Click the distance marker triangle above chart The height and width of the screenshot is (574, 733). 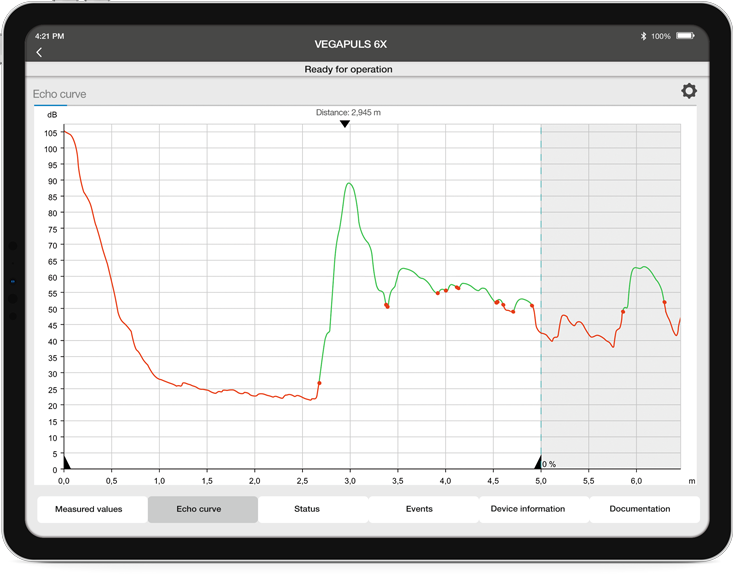point(345,124)
